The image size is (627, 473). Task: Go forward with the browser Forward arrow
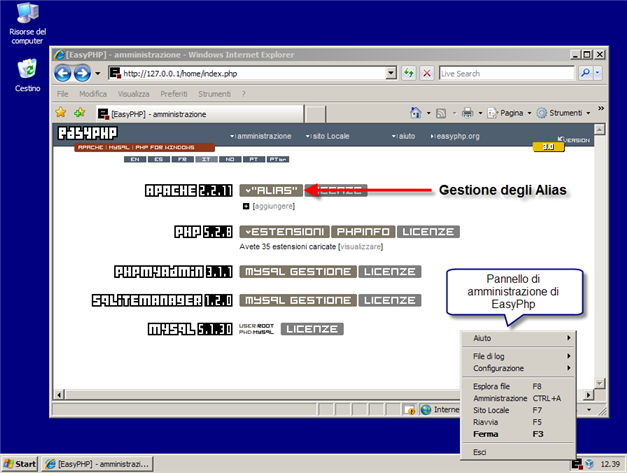[x=82, y=74]
